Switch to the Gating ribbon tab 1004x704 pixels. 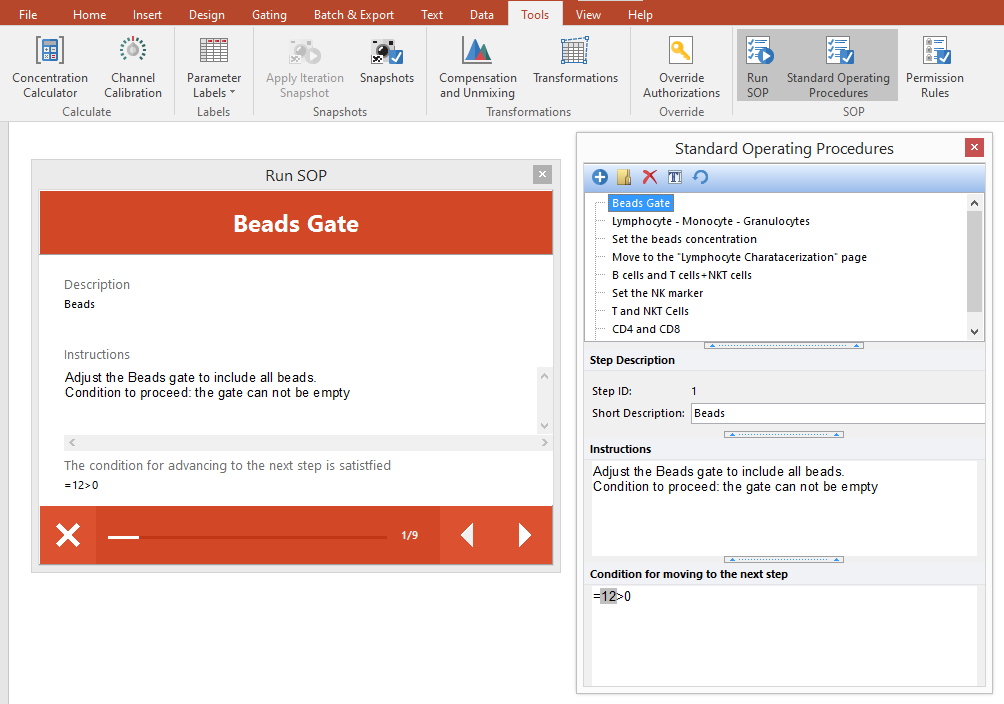point(269,14)
